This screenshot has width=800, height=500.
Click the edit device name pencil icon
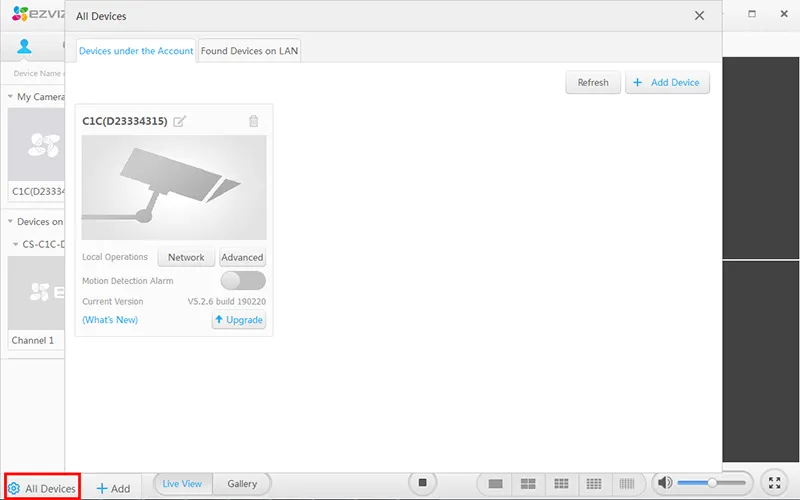click(x=180, y=121)
